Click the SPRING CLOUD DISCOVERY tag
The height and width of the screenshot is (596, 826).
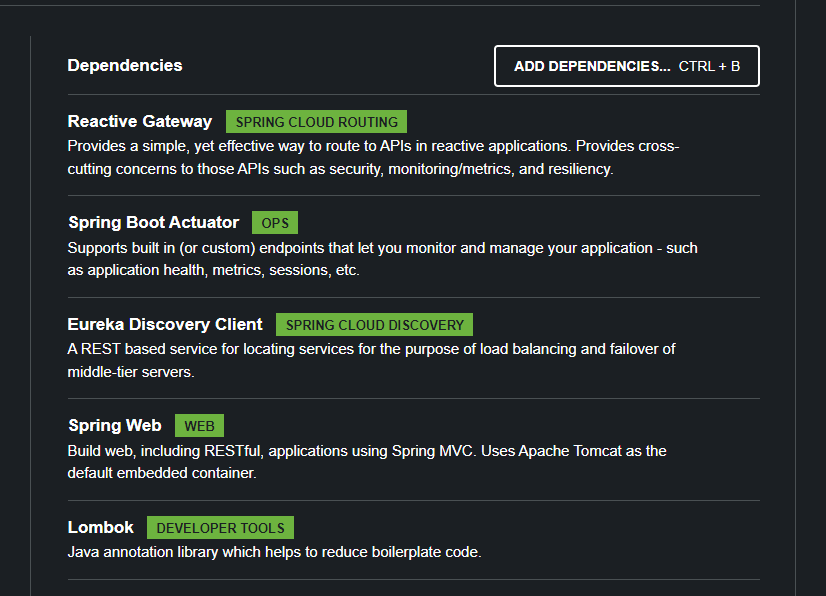375,325
